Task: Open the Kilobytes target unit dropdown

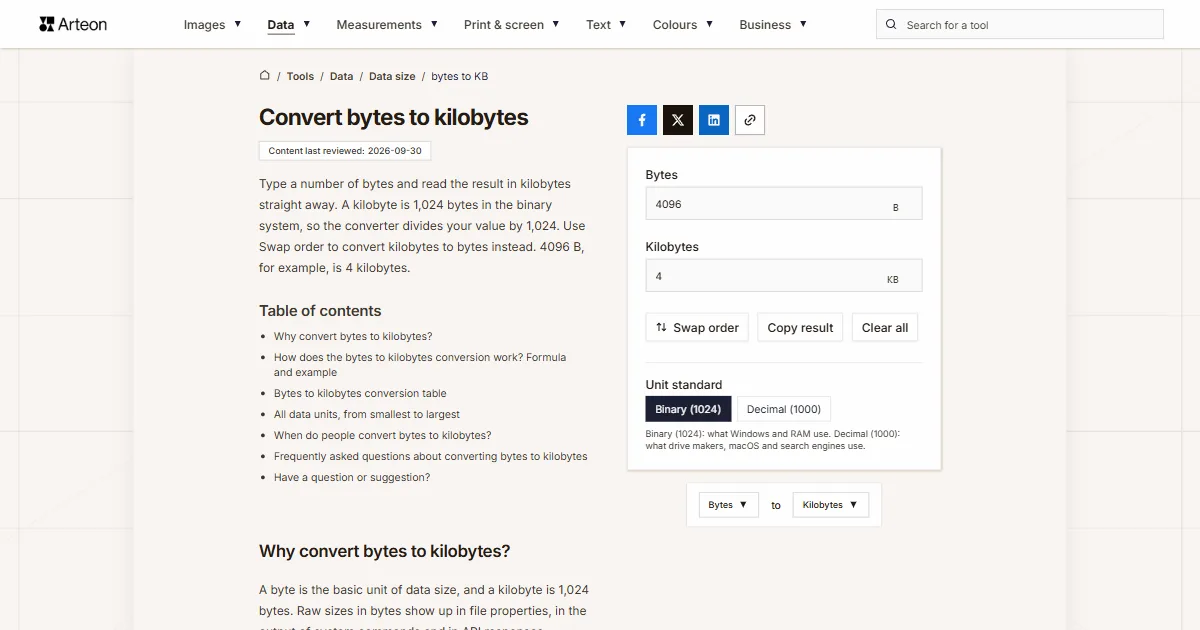Action: tap(830, 505)
